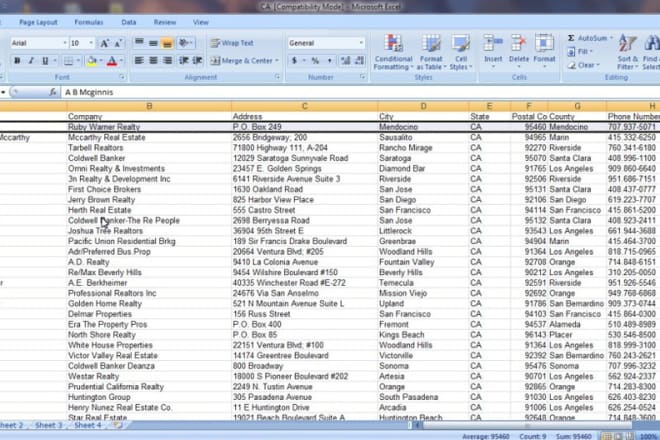Open the Data ribbon tab

pyautogui.click(x=128, y=22)
